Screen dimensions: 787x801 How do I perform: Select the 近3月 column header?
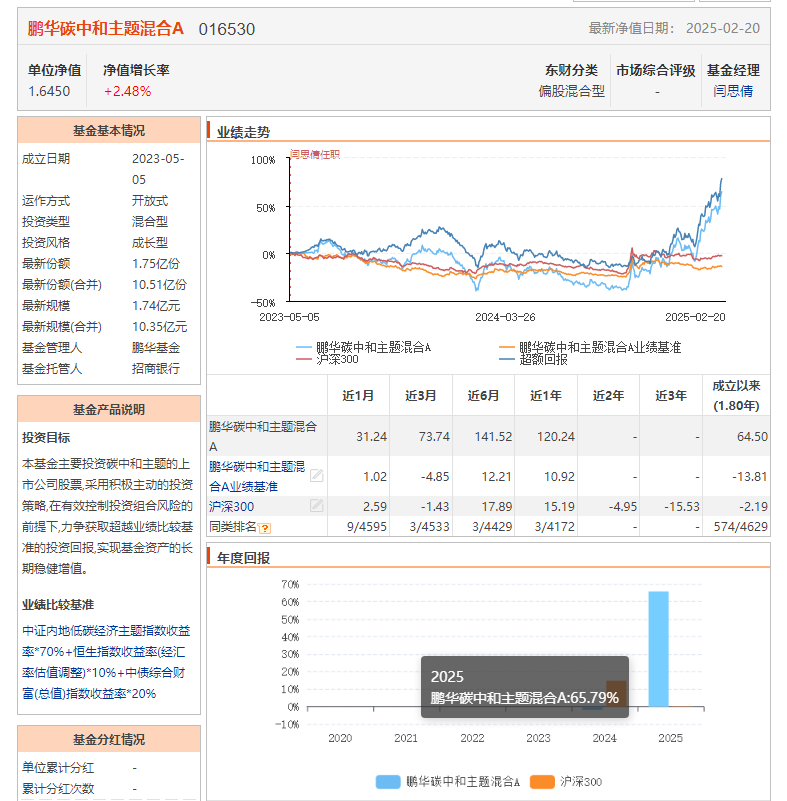pos(420,396)
